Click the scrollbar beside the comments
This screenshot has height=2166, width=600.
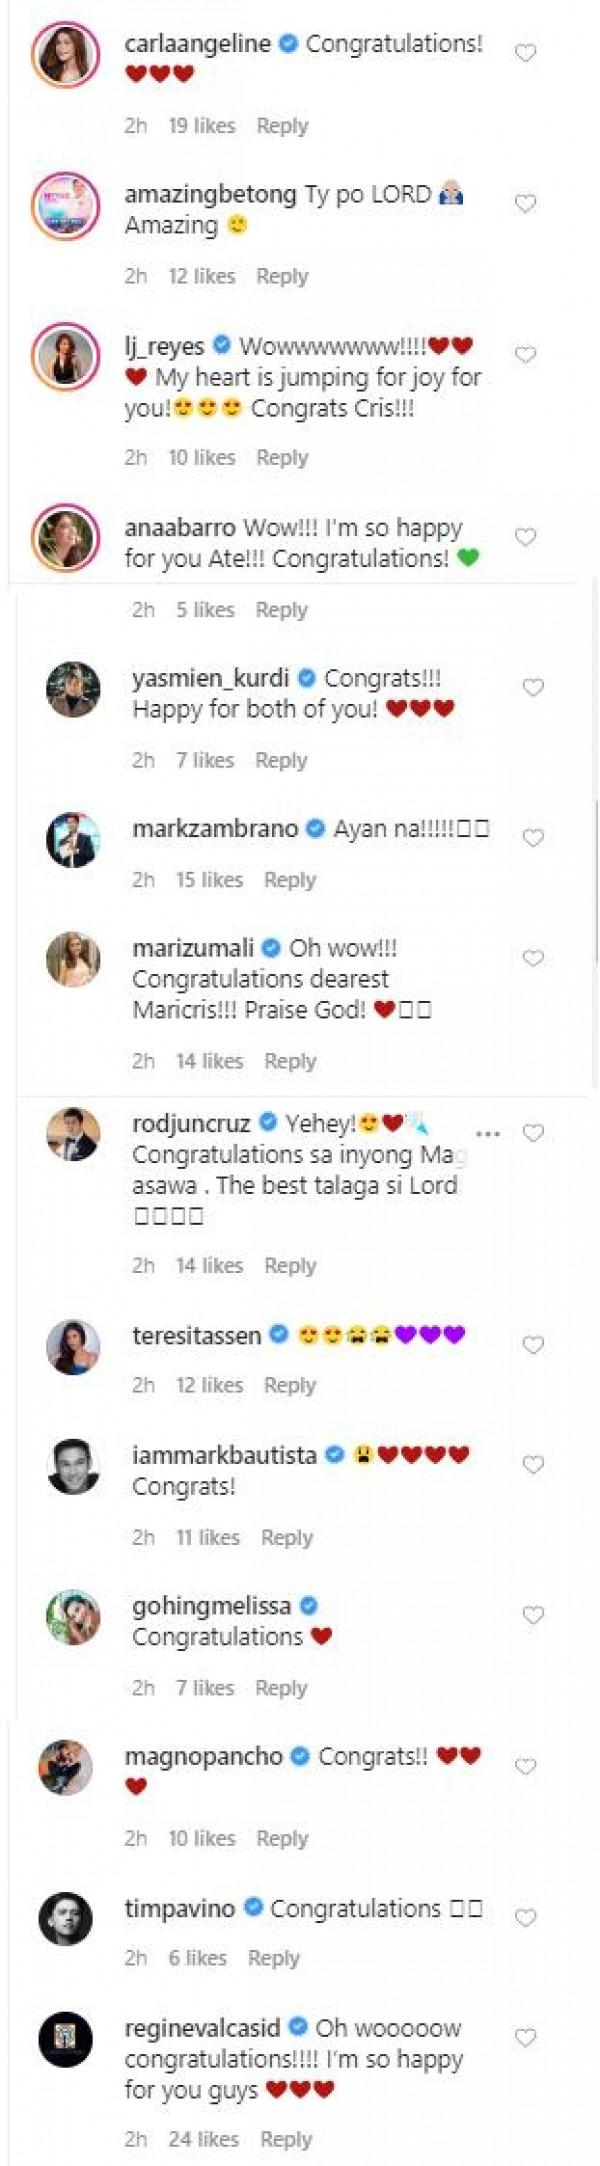[596, 880]
